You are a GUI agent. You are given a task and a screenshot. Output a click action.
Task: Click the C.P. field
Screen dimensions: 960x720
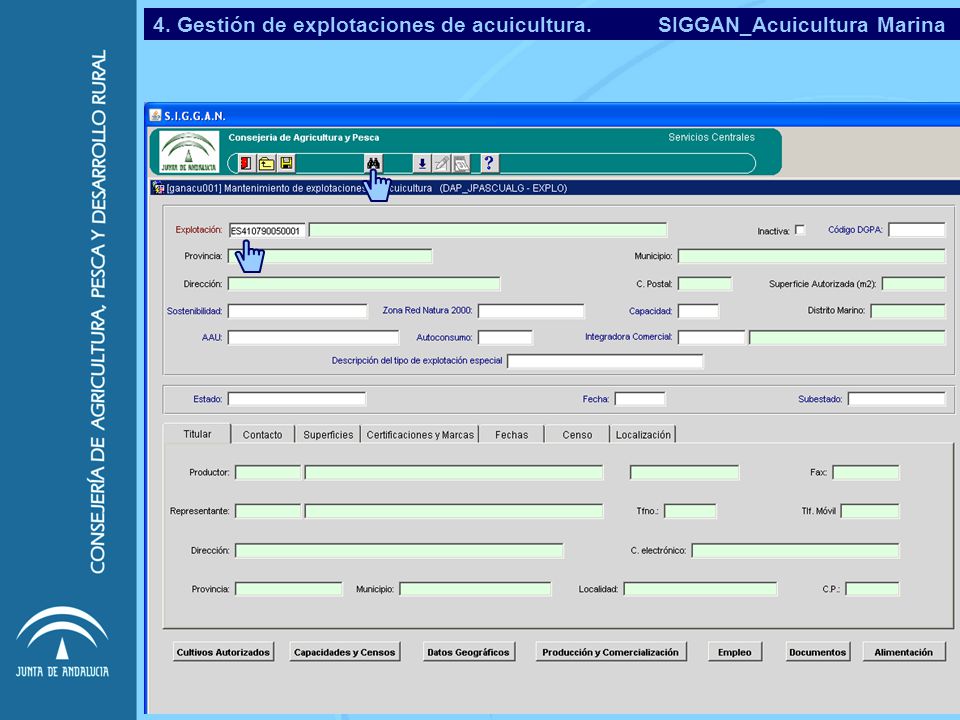click(x=872, y=589)
